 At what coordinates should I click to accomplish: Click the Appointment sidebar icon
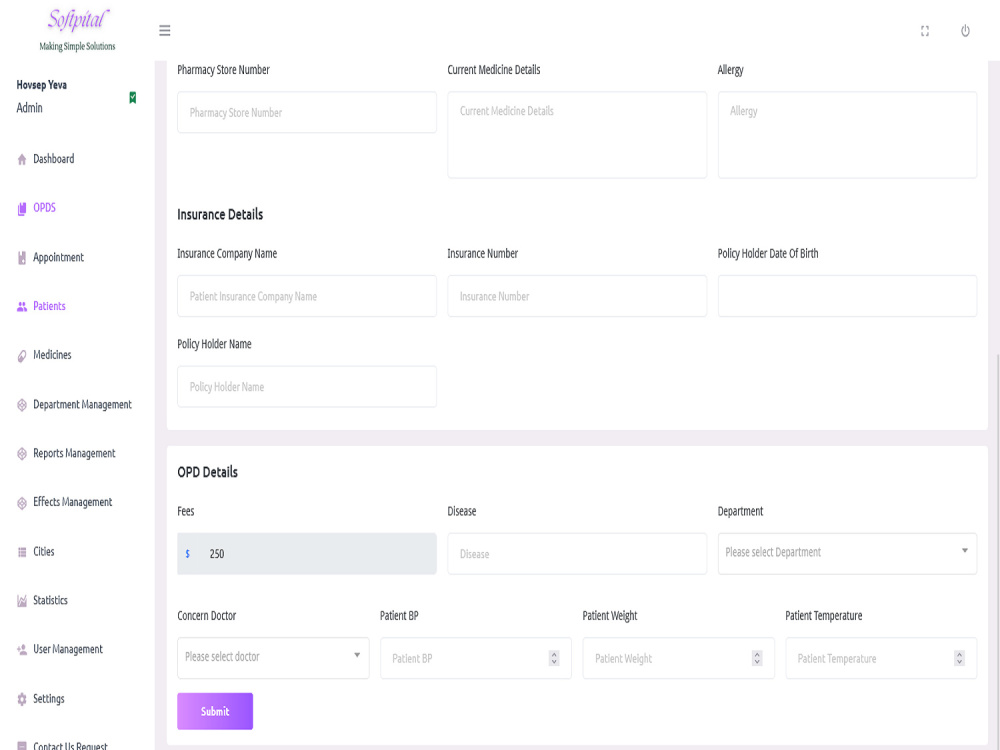click(22, 258)
